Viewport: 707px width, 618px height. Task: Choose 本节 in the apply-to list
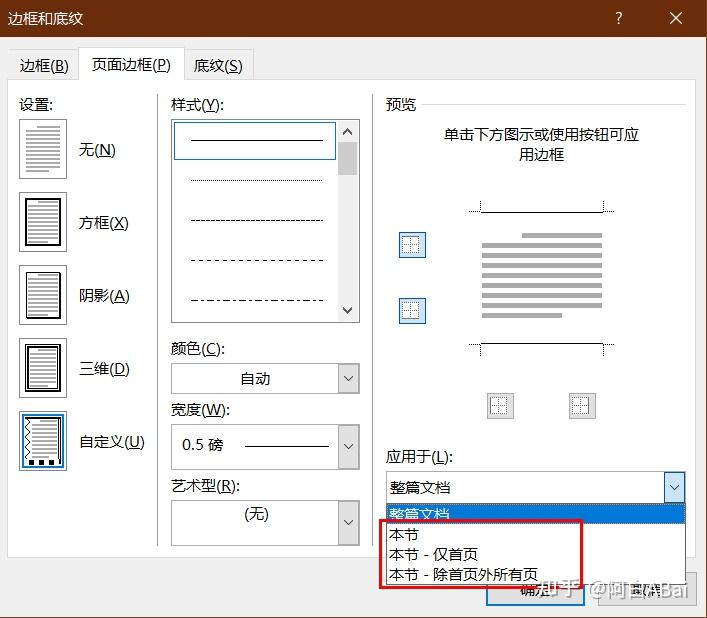pos(536,534)
